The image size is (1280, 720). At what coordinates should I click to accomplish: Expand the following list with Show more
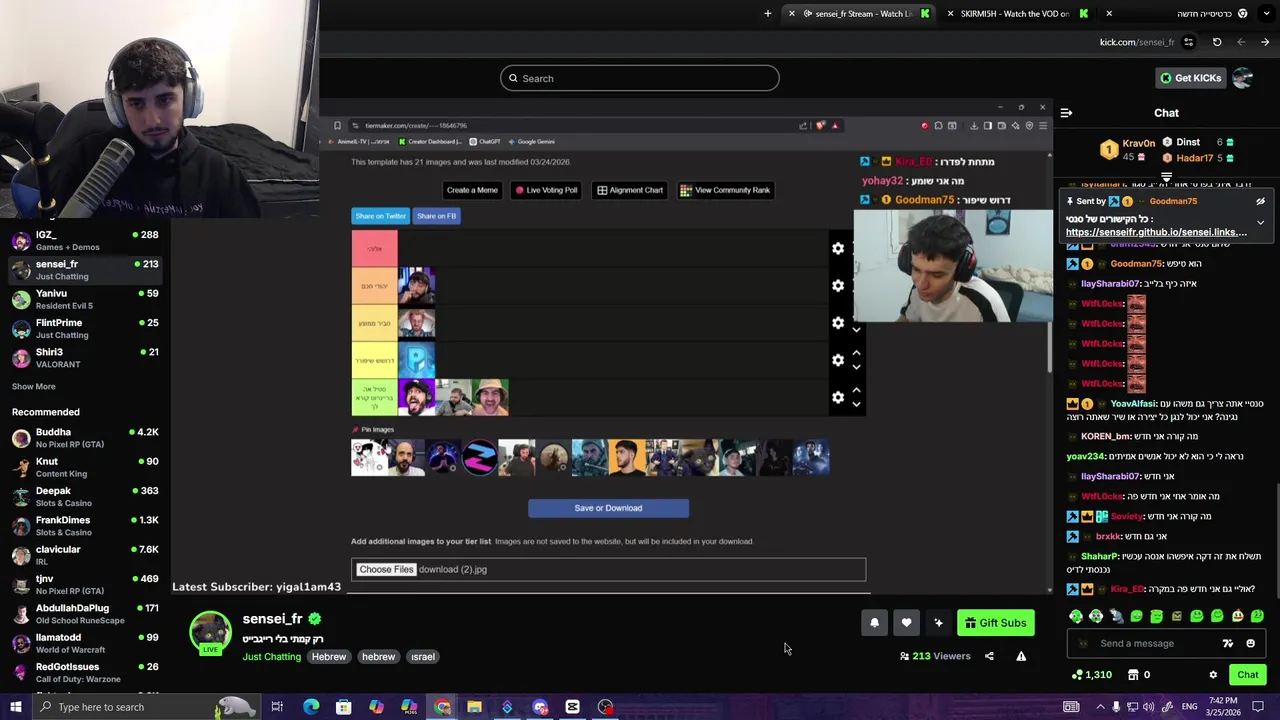point(33,386)
